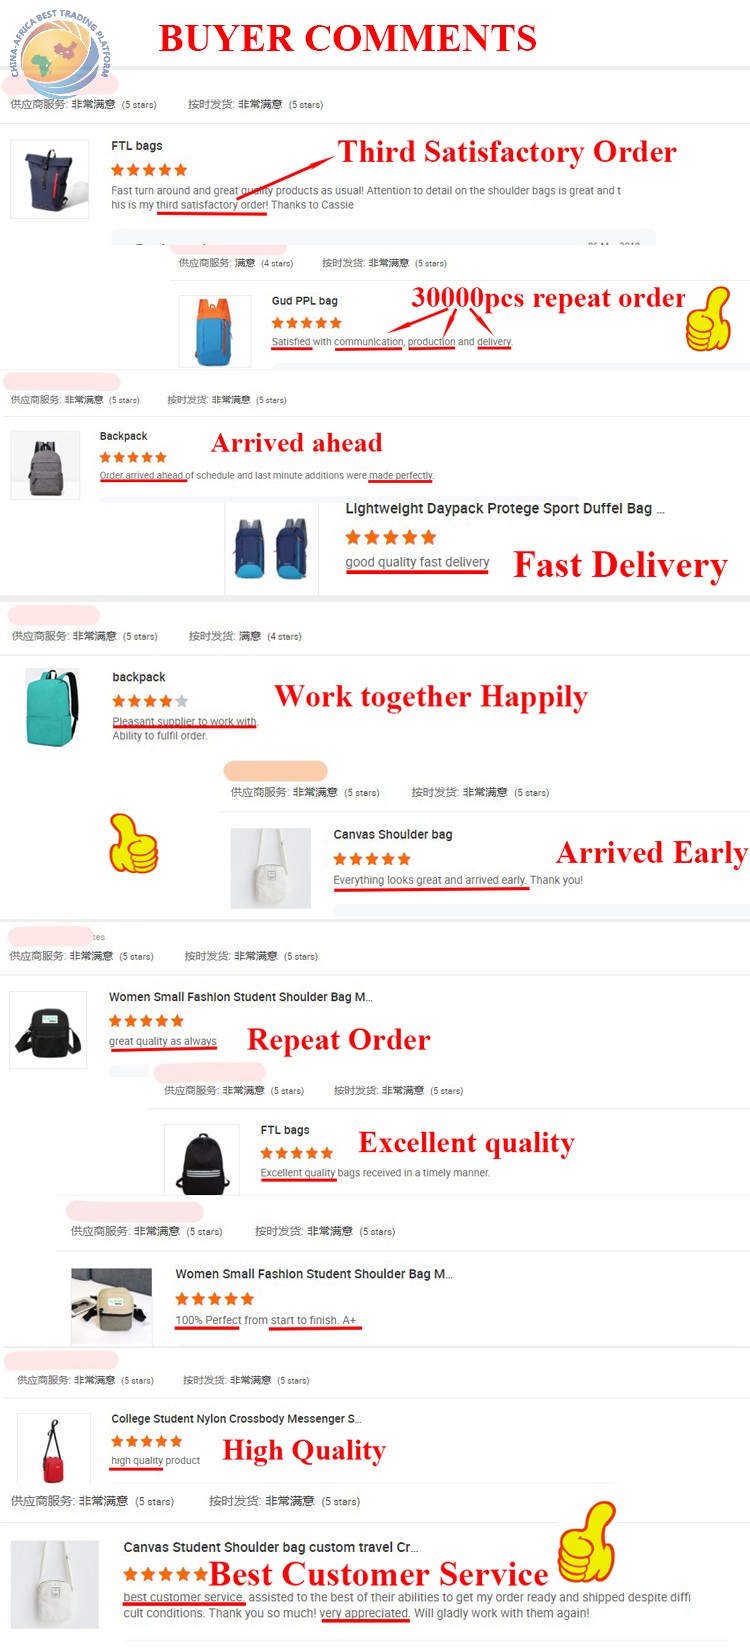Image resolution: width=750 pixels, height=1650 pixels.
Task: Click thumbs-up icon left of Canvas Shoulder bag
Action: (133, 843)
